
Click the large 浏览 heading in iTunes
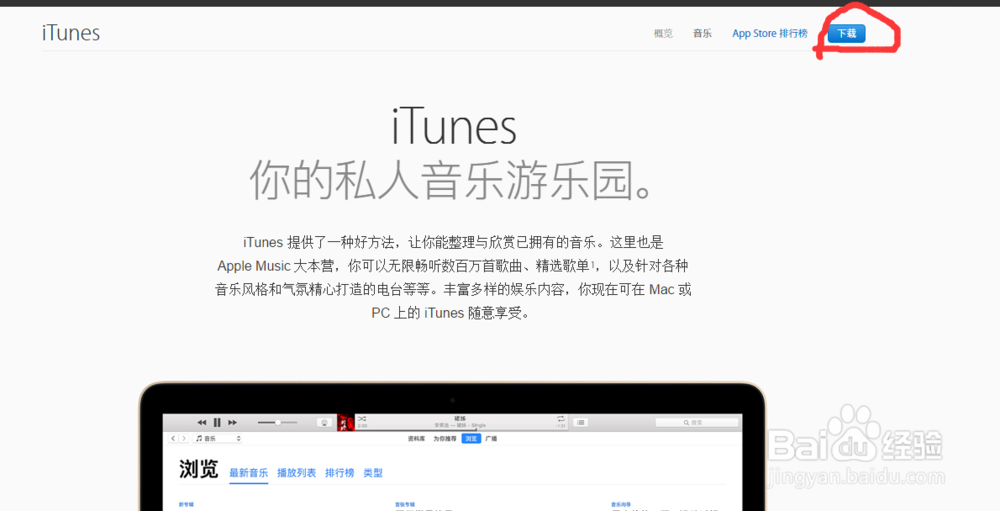[199, 470]
